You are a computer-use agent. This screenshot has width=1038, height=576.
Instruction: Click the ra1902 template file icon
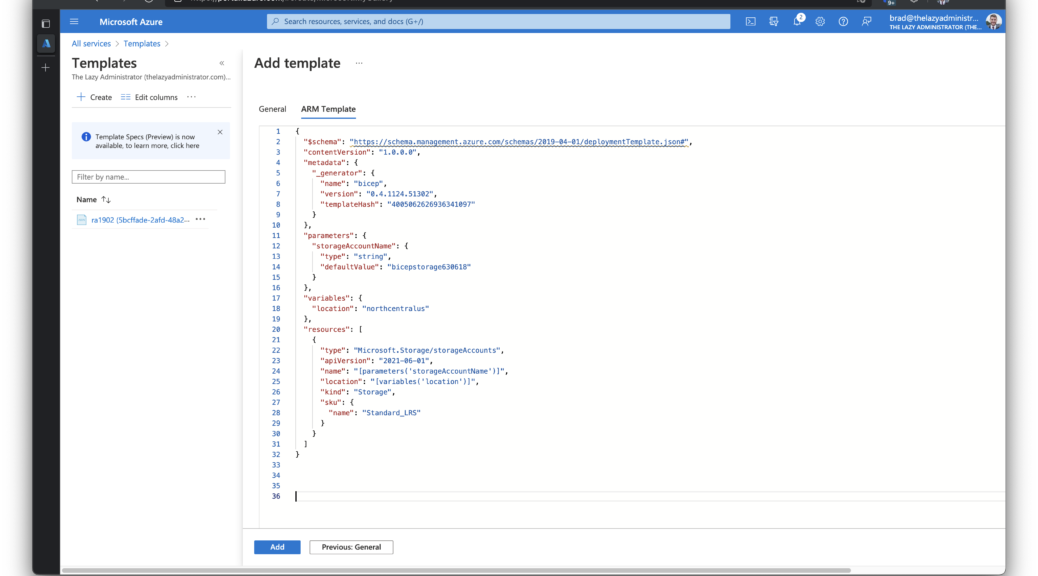pyautogui.click(x=81, y=220)
